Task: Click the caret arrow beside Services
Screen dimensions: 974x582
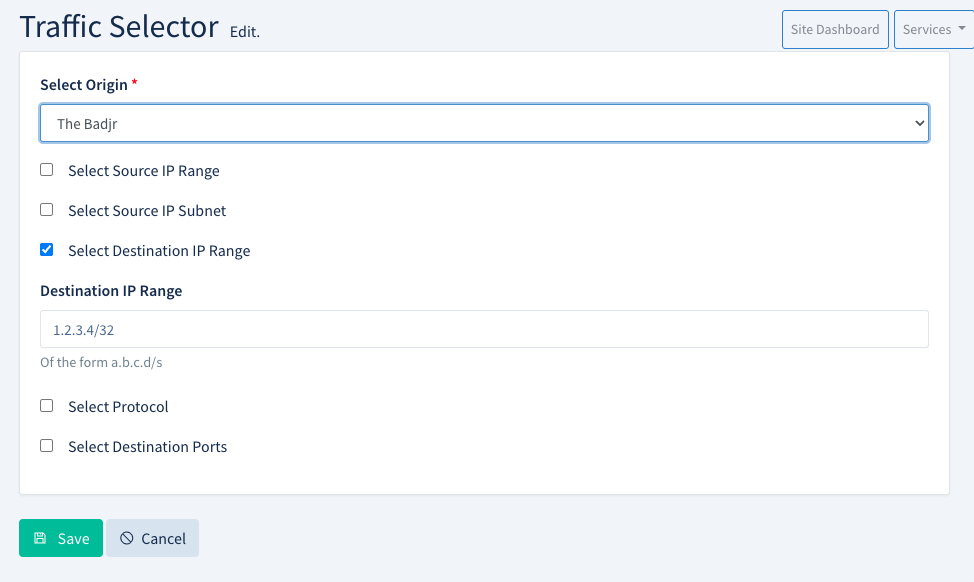Action: pyautogui.click(x=961, y=29)
